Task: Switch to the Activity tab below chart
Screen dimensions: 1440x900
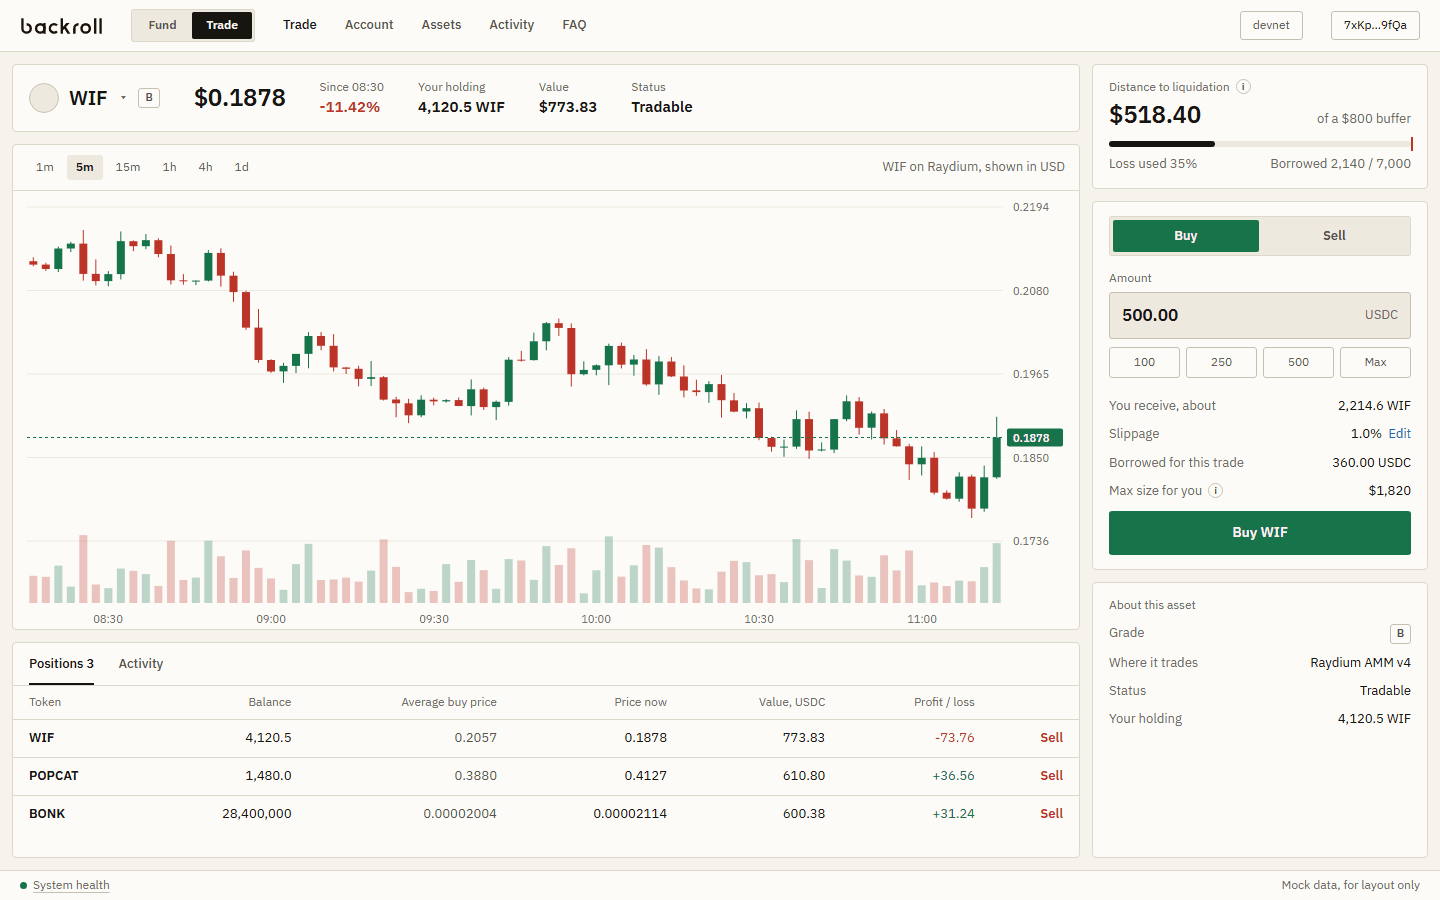Action: pos(141,664)
